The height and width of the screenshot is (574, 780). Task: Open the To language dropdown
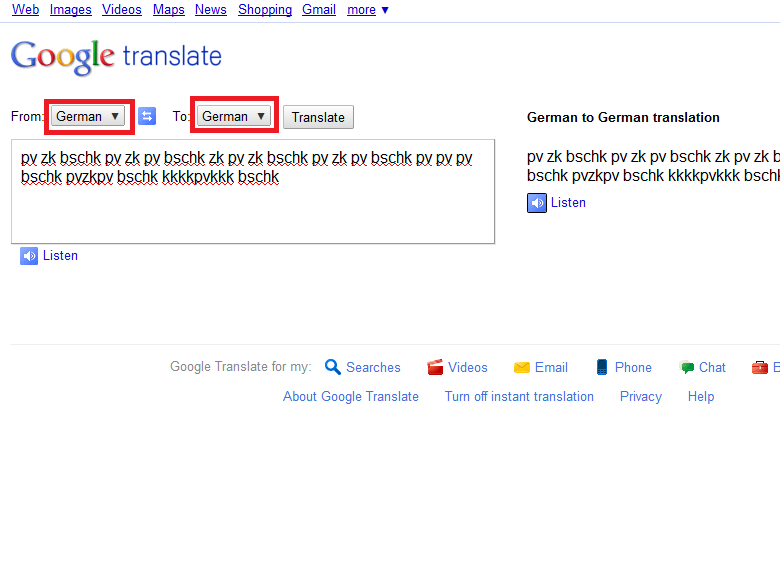[x=234, y=116]
